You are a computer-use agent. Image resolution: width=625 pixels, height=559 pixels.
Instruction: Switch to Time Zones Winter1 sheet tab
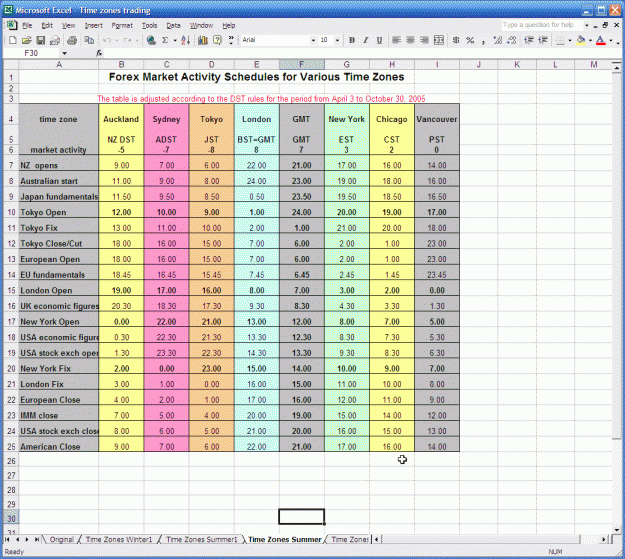[119, 539]
